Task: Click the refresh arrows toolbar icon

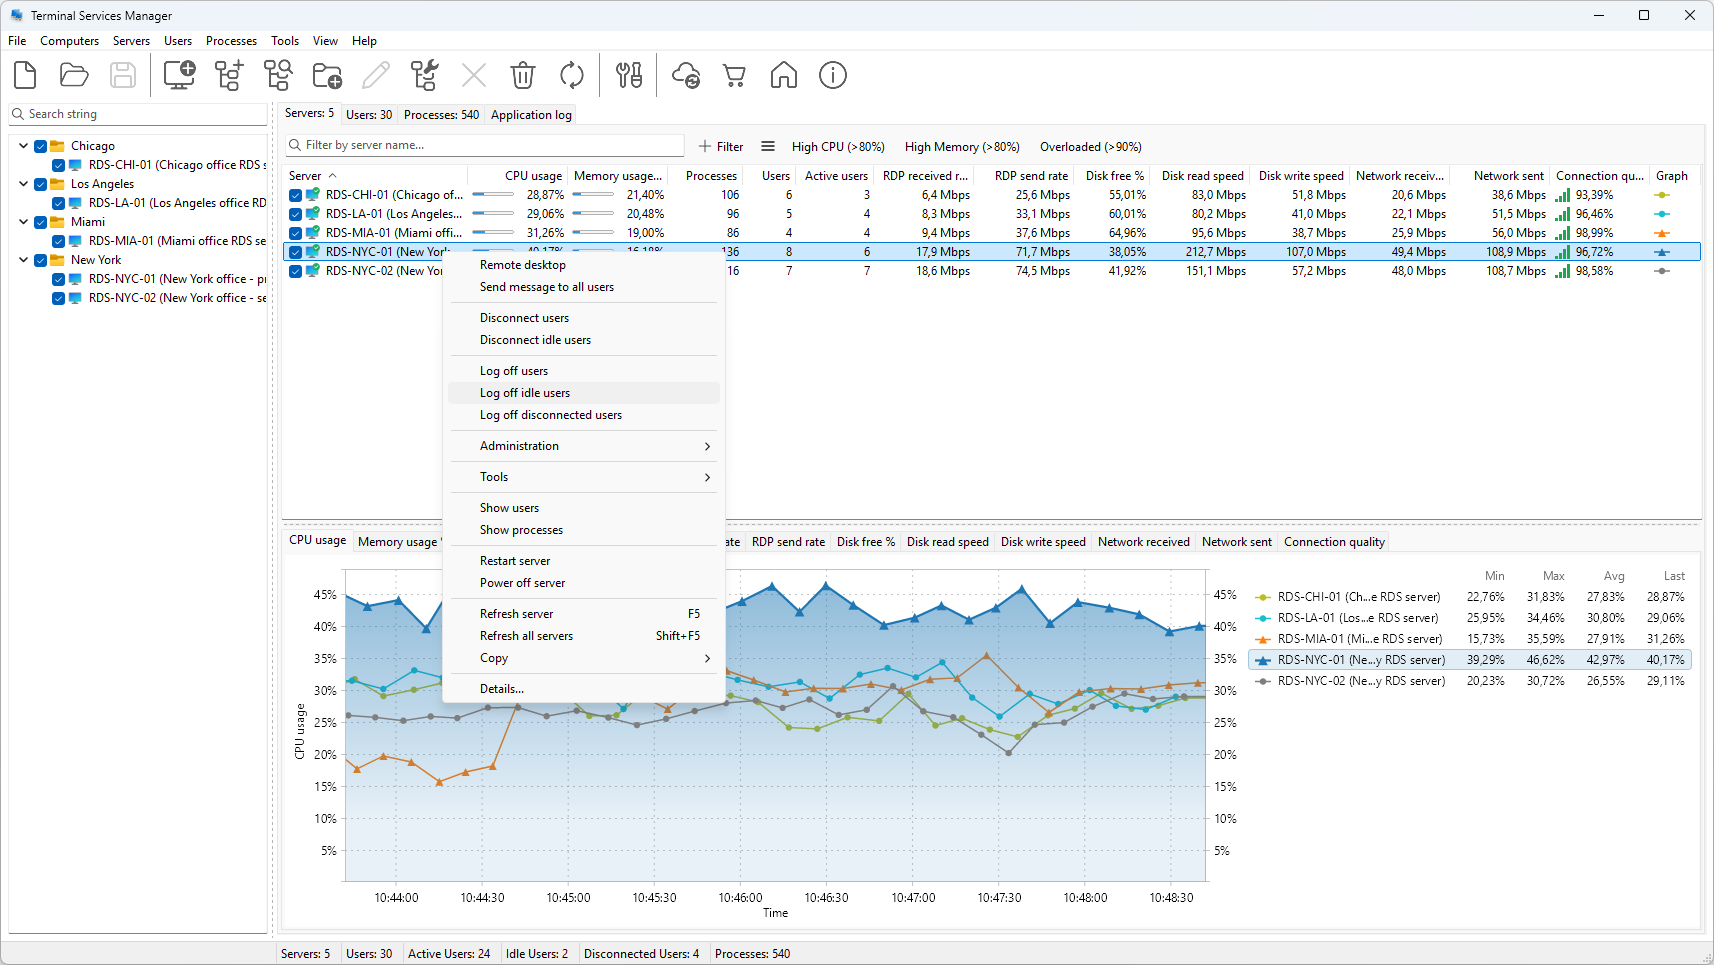Action: click(x=572, y=75)
